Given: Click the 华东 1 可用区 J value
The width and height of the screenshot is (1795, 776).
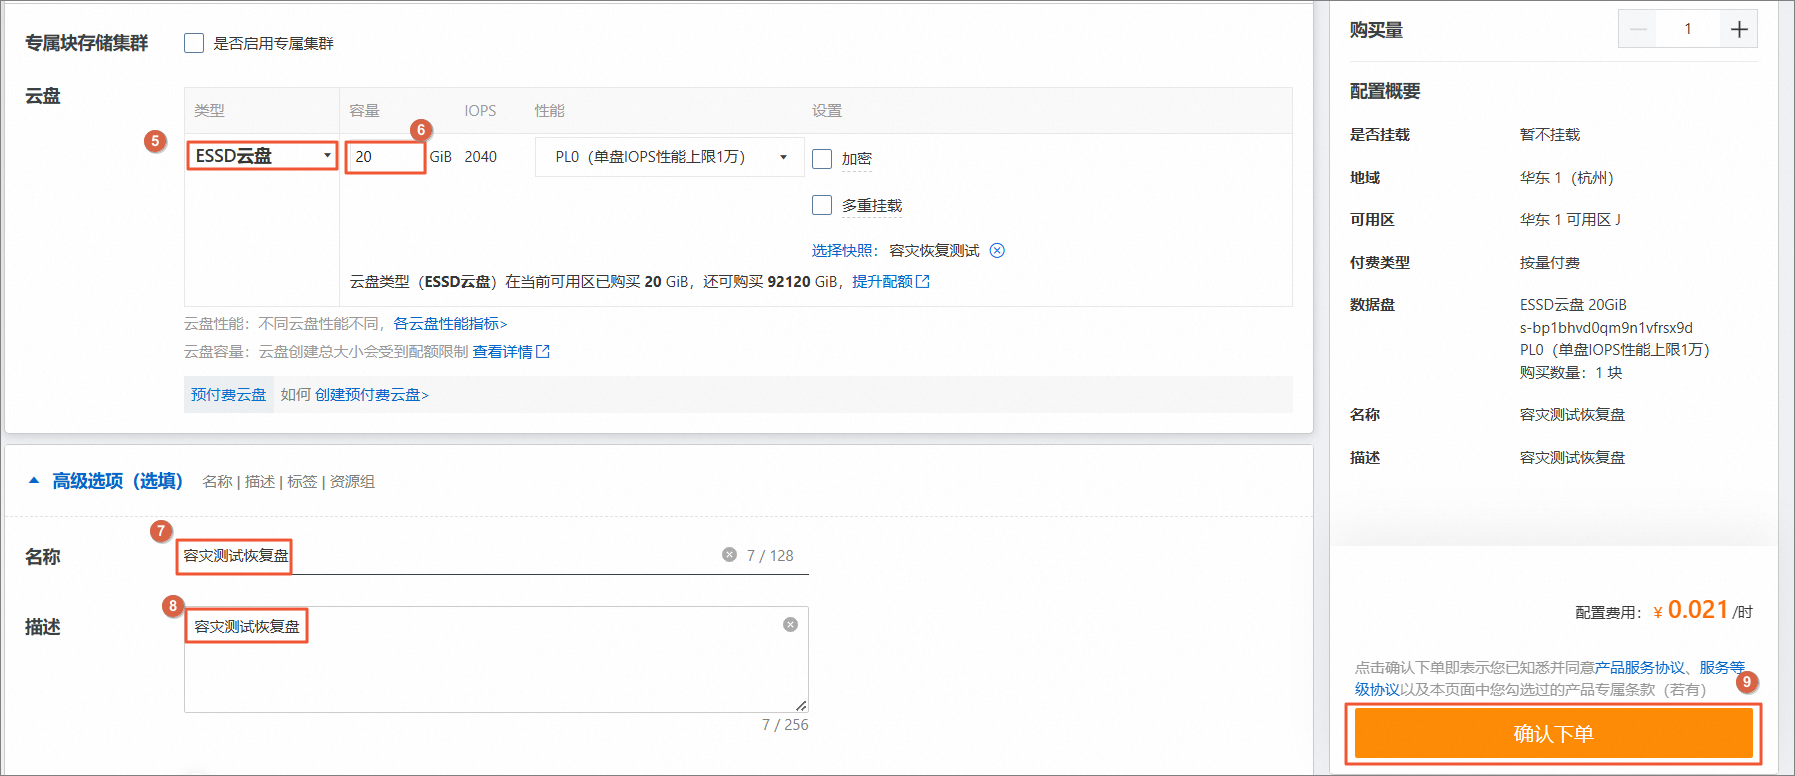Looking at the screenshot, I should click(1570, 220).
